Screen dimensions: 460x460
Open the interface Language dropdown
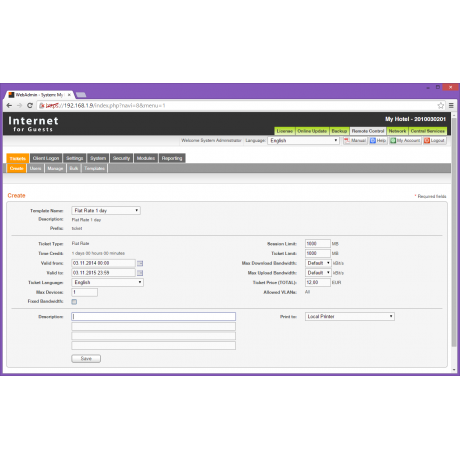click(303, 140)
